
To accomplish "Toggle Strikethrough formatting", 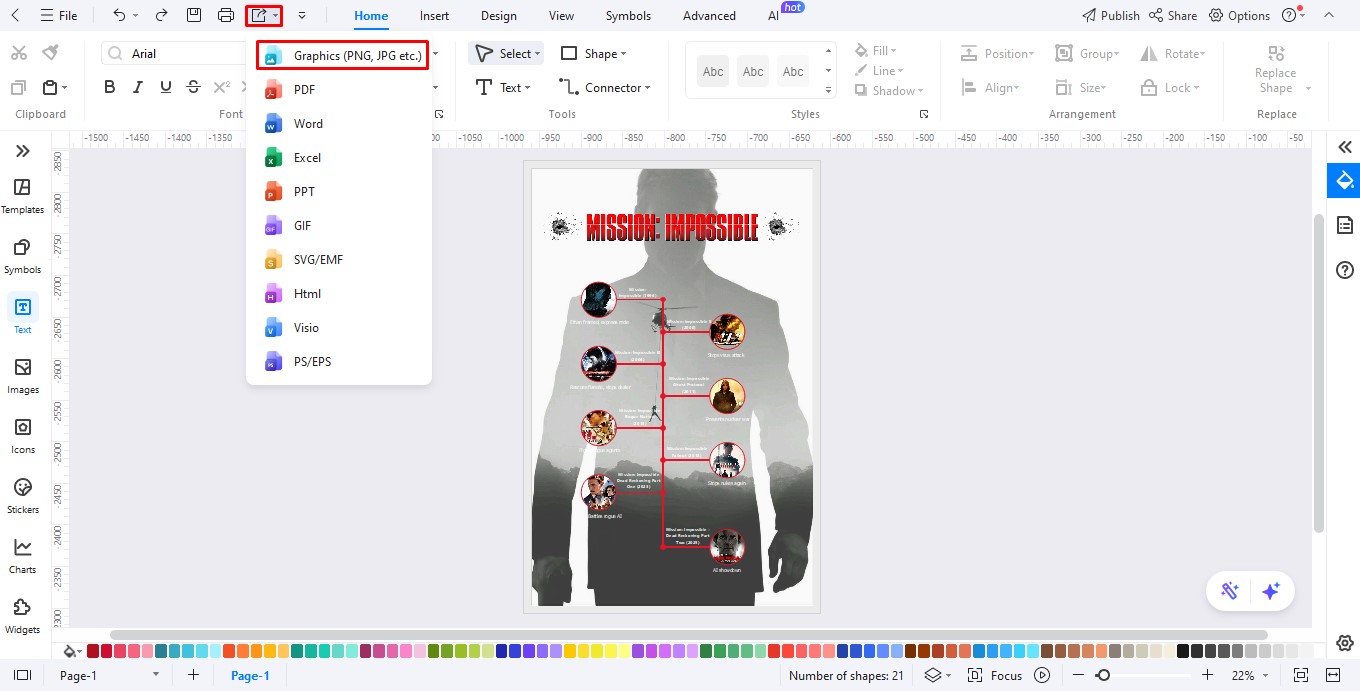I will pos(194,88).
